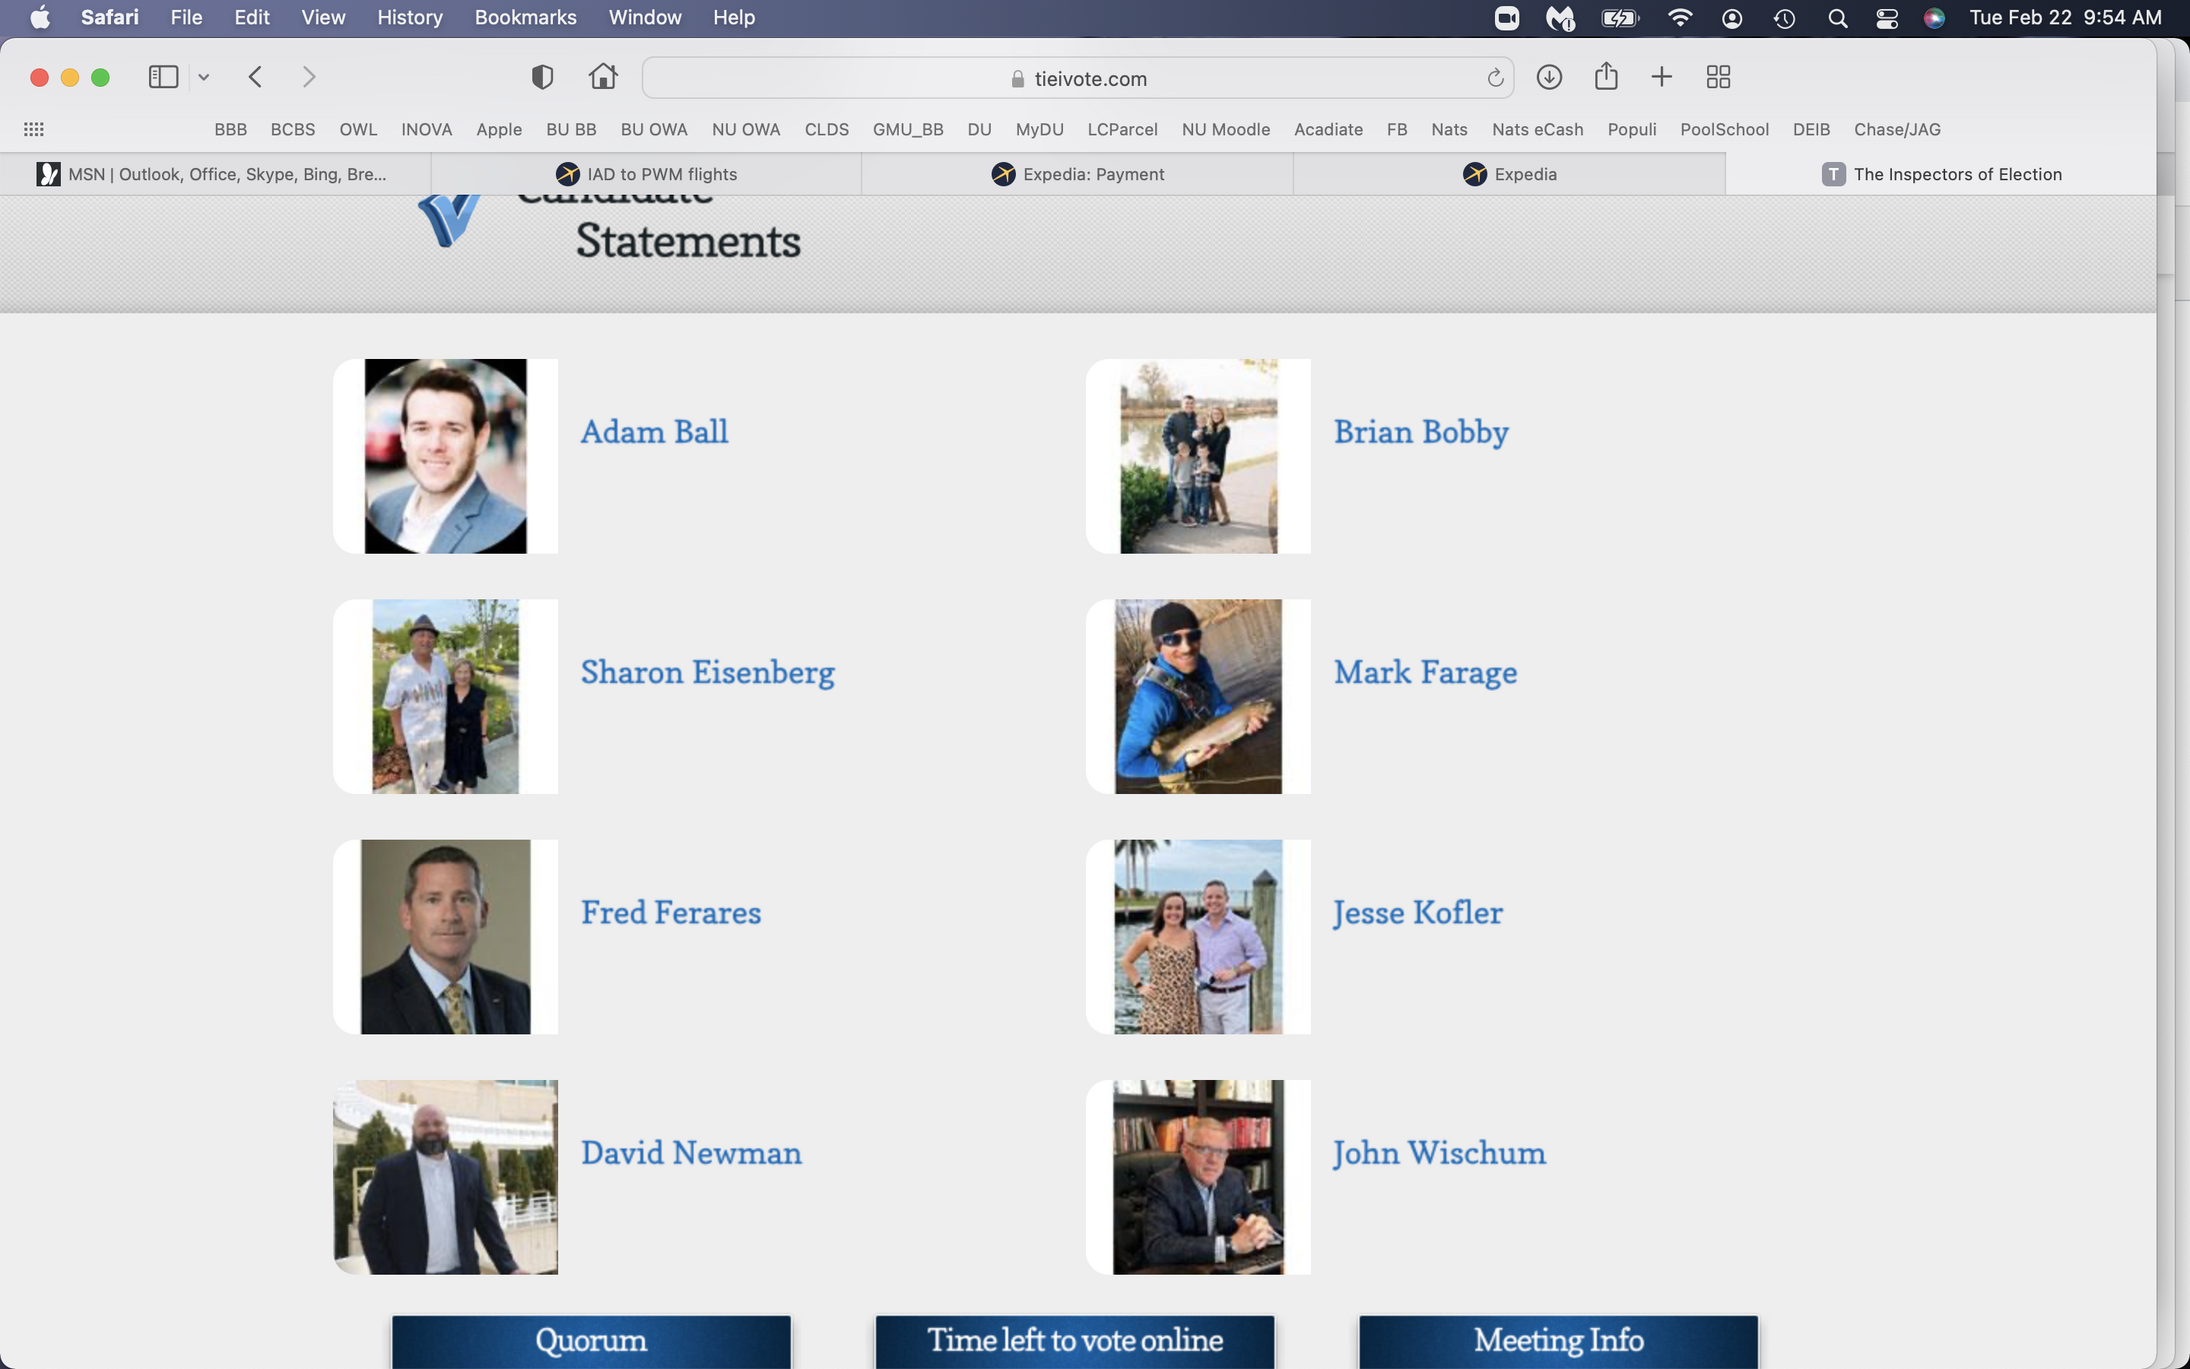Click Mark Farage's photo thumbnail
The height and width of the screenshot is (1369, 2190).
(x=1198, y=697)
